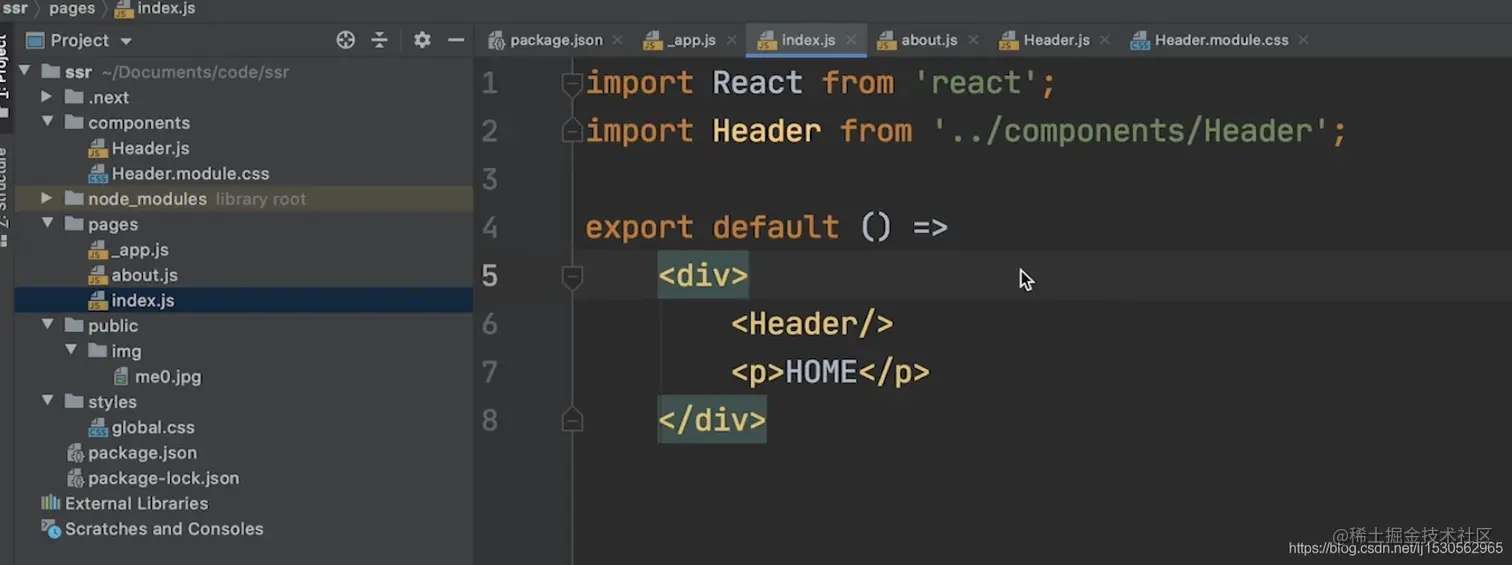Screen dimensions: 1512x565
Task: Hide the Project panel with minus icon
Action: pyautogui.click(x=456, y=40)
